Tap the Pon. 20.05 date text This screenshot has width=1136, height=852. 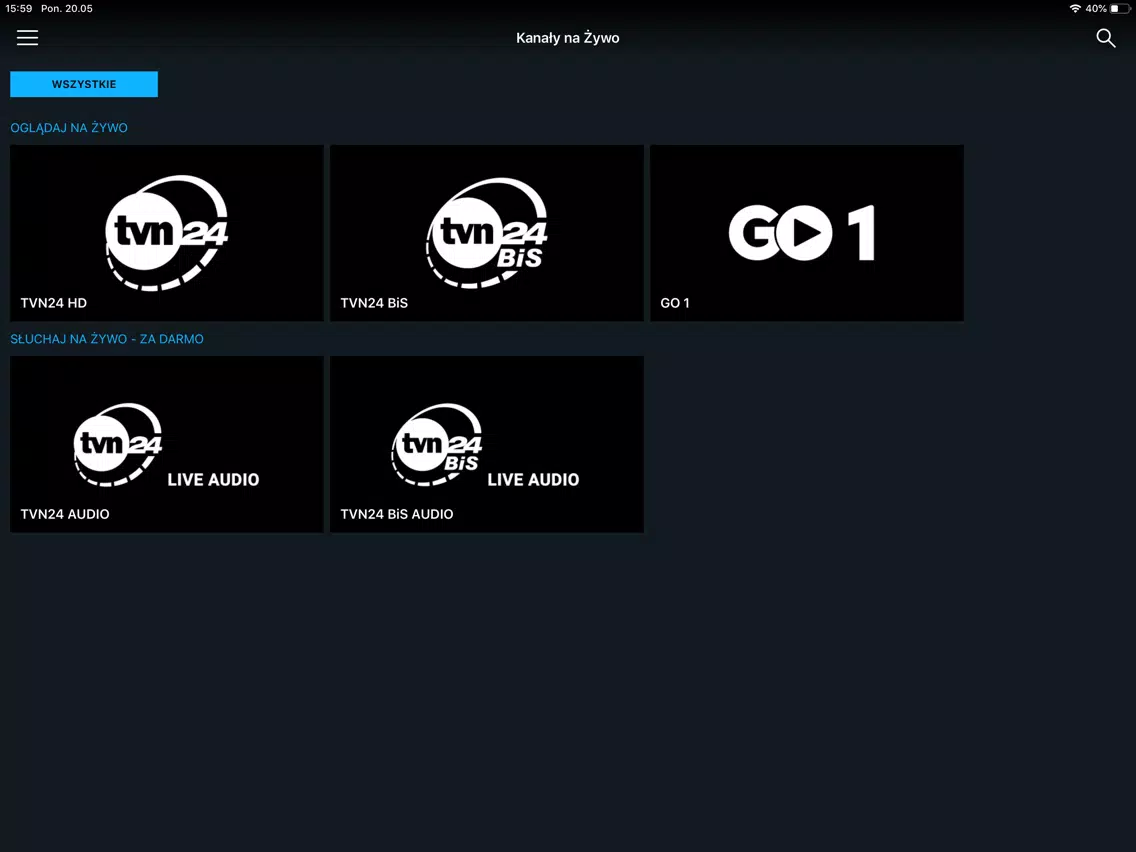[x=67, y=9]
